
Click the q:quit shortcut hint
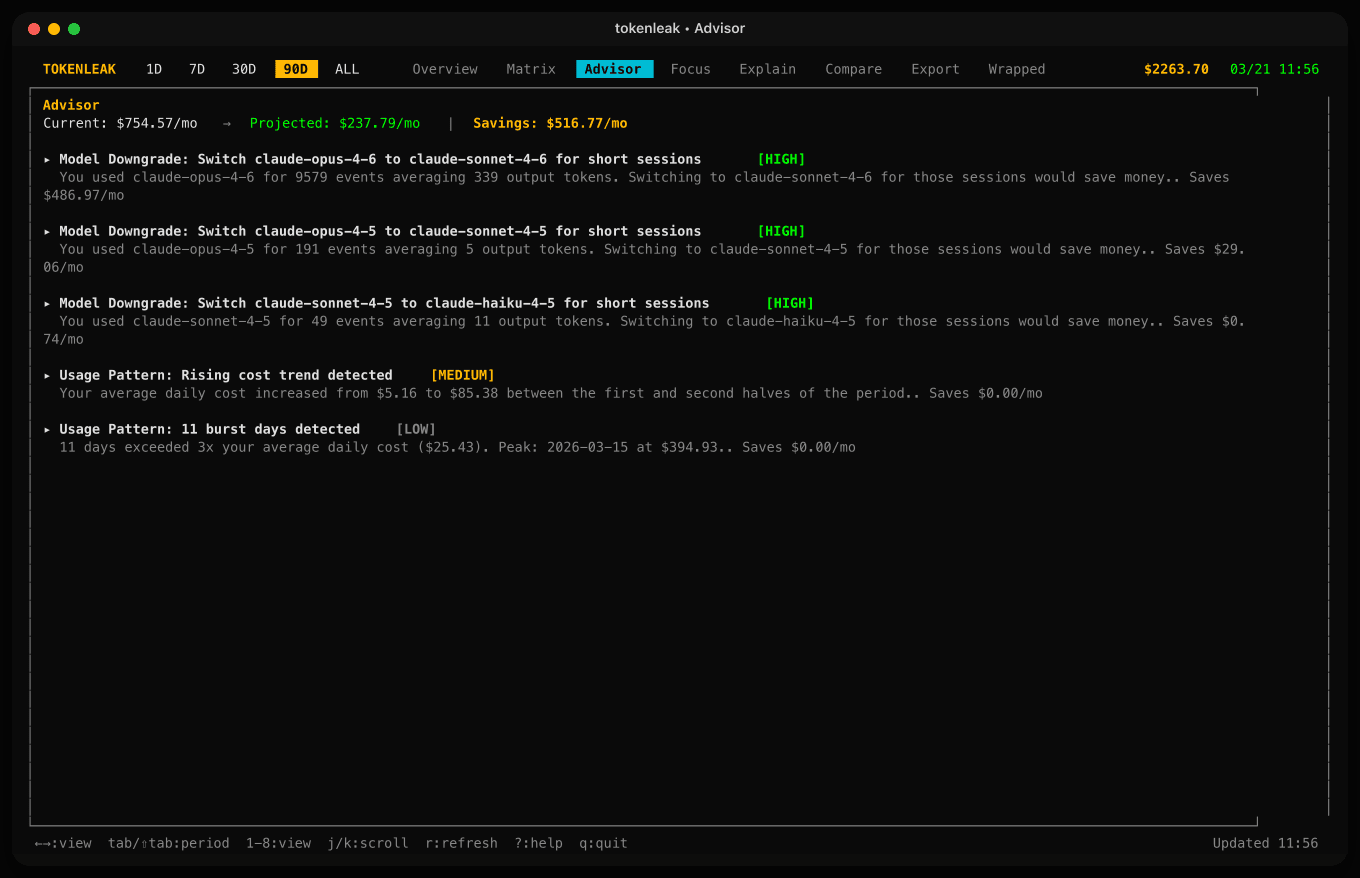pyautogui.click(x=604, y=843)
